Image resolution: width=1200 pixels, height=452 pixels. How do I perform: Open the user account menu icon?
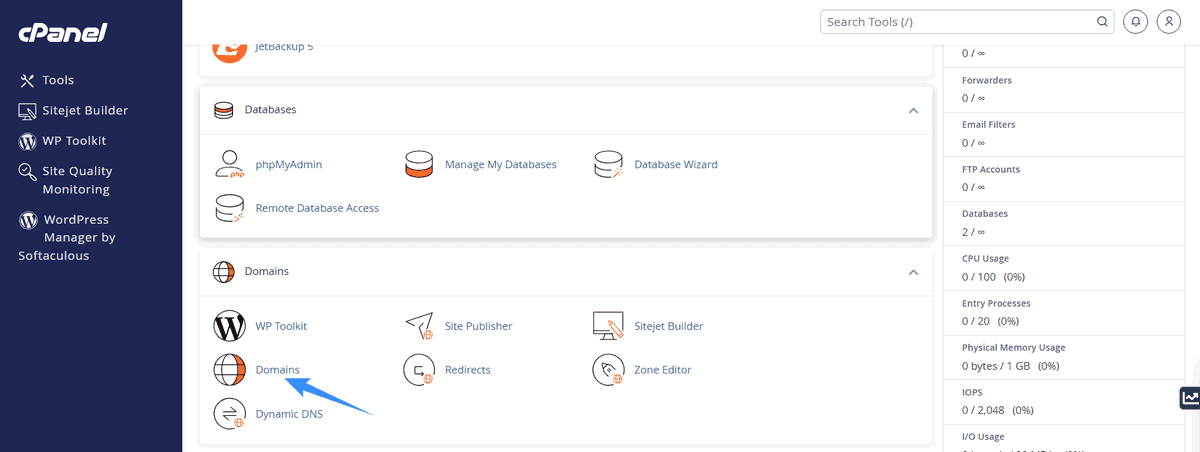1168,21
